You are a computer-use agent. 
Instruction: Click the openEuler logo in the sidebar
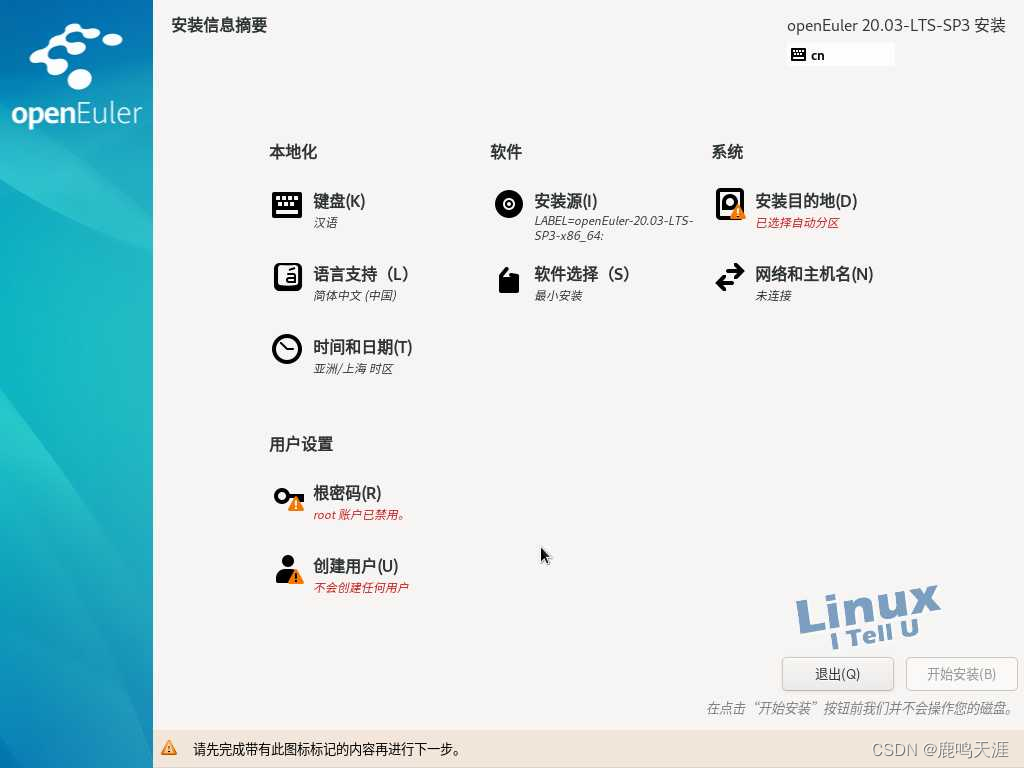pyautogui.click(x=76, y=76)
